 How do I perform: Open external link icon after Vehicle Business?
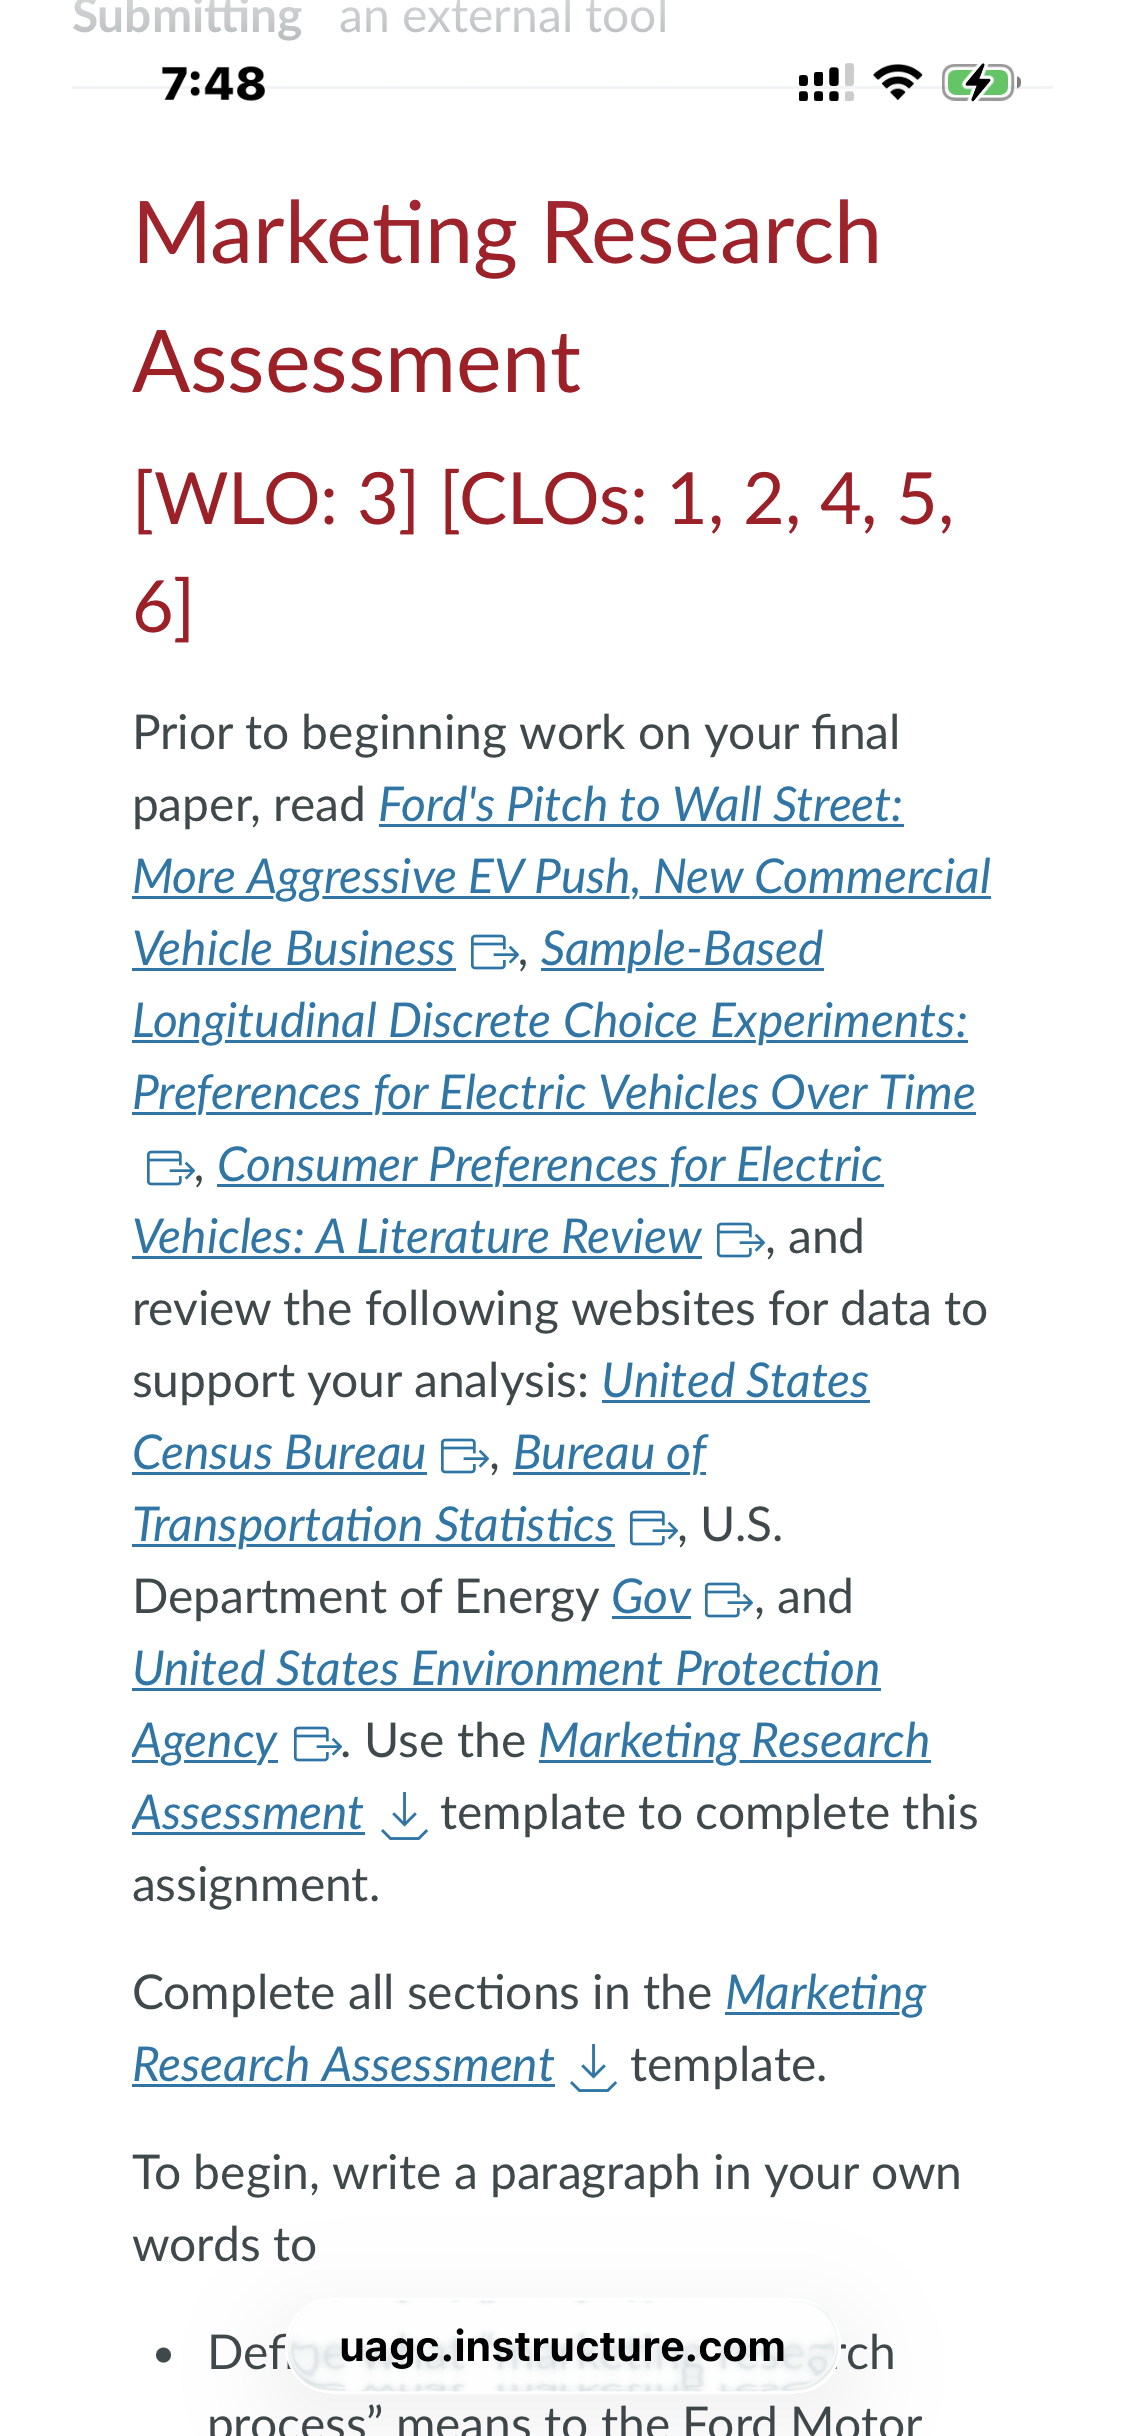(x=494, y=952)
